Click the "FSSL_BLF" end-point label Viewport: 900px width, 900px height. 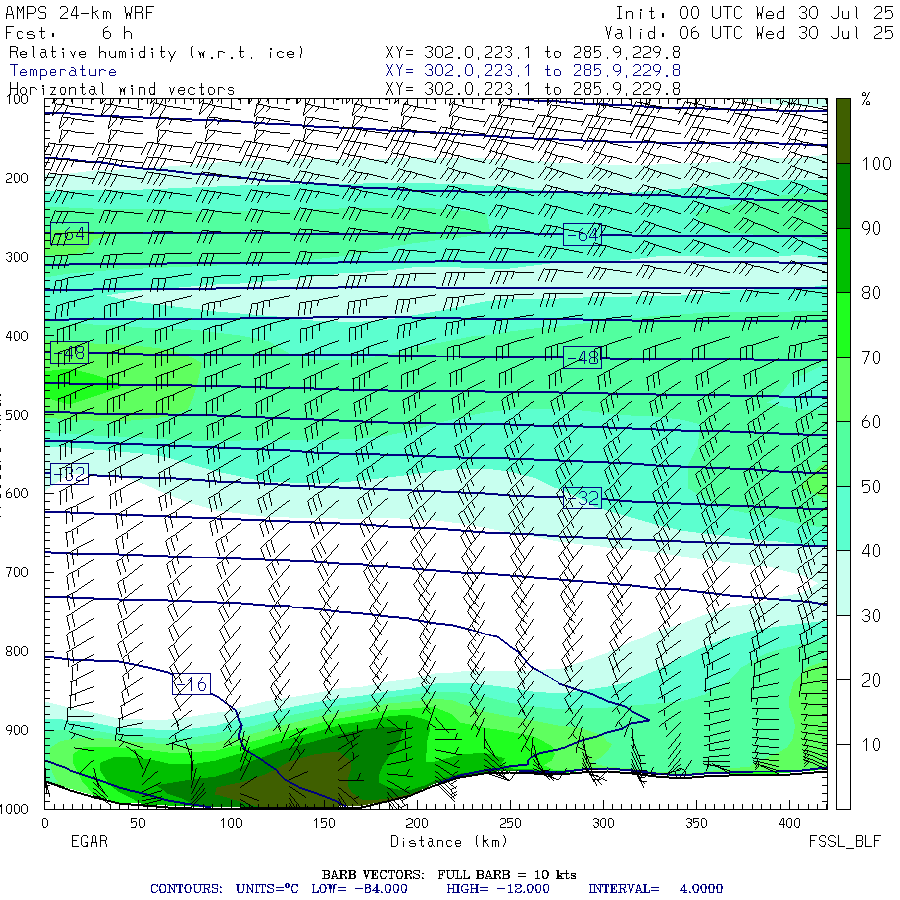point(844,841)
